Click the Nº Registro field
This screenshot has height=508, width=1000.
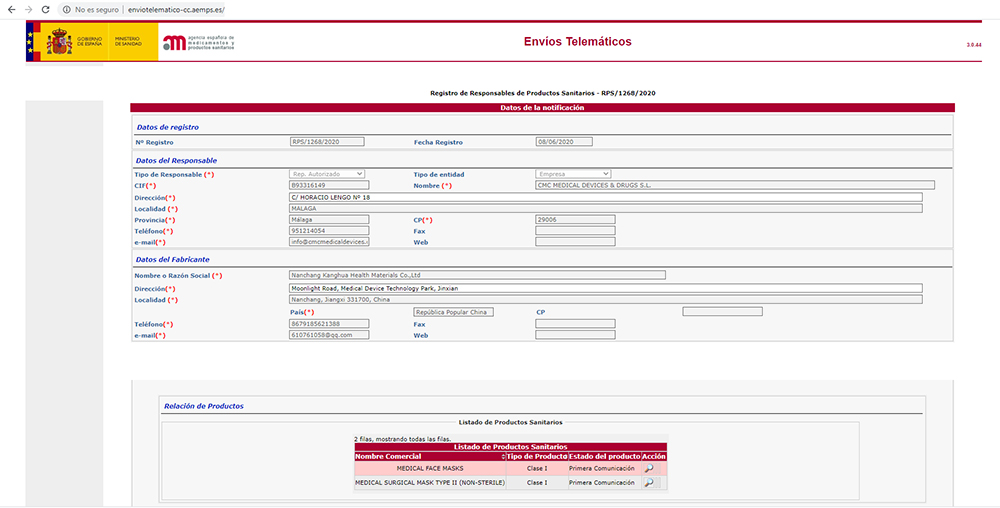(327, 142)
